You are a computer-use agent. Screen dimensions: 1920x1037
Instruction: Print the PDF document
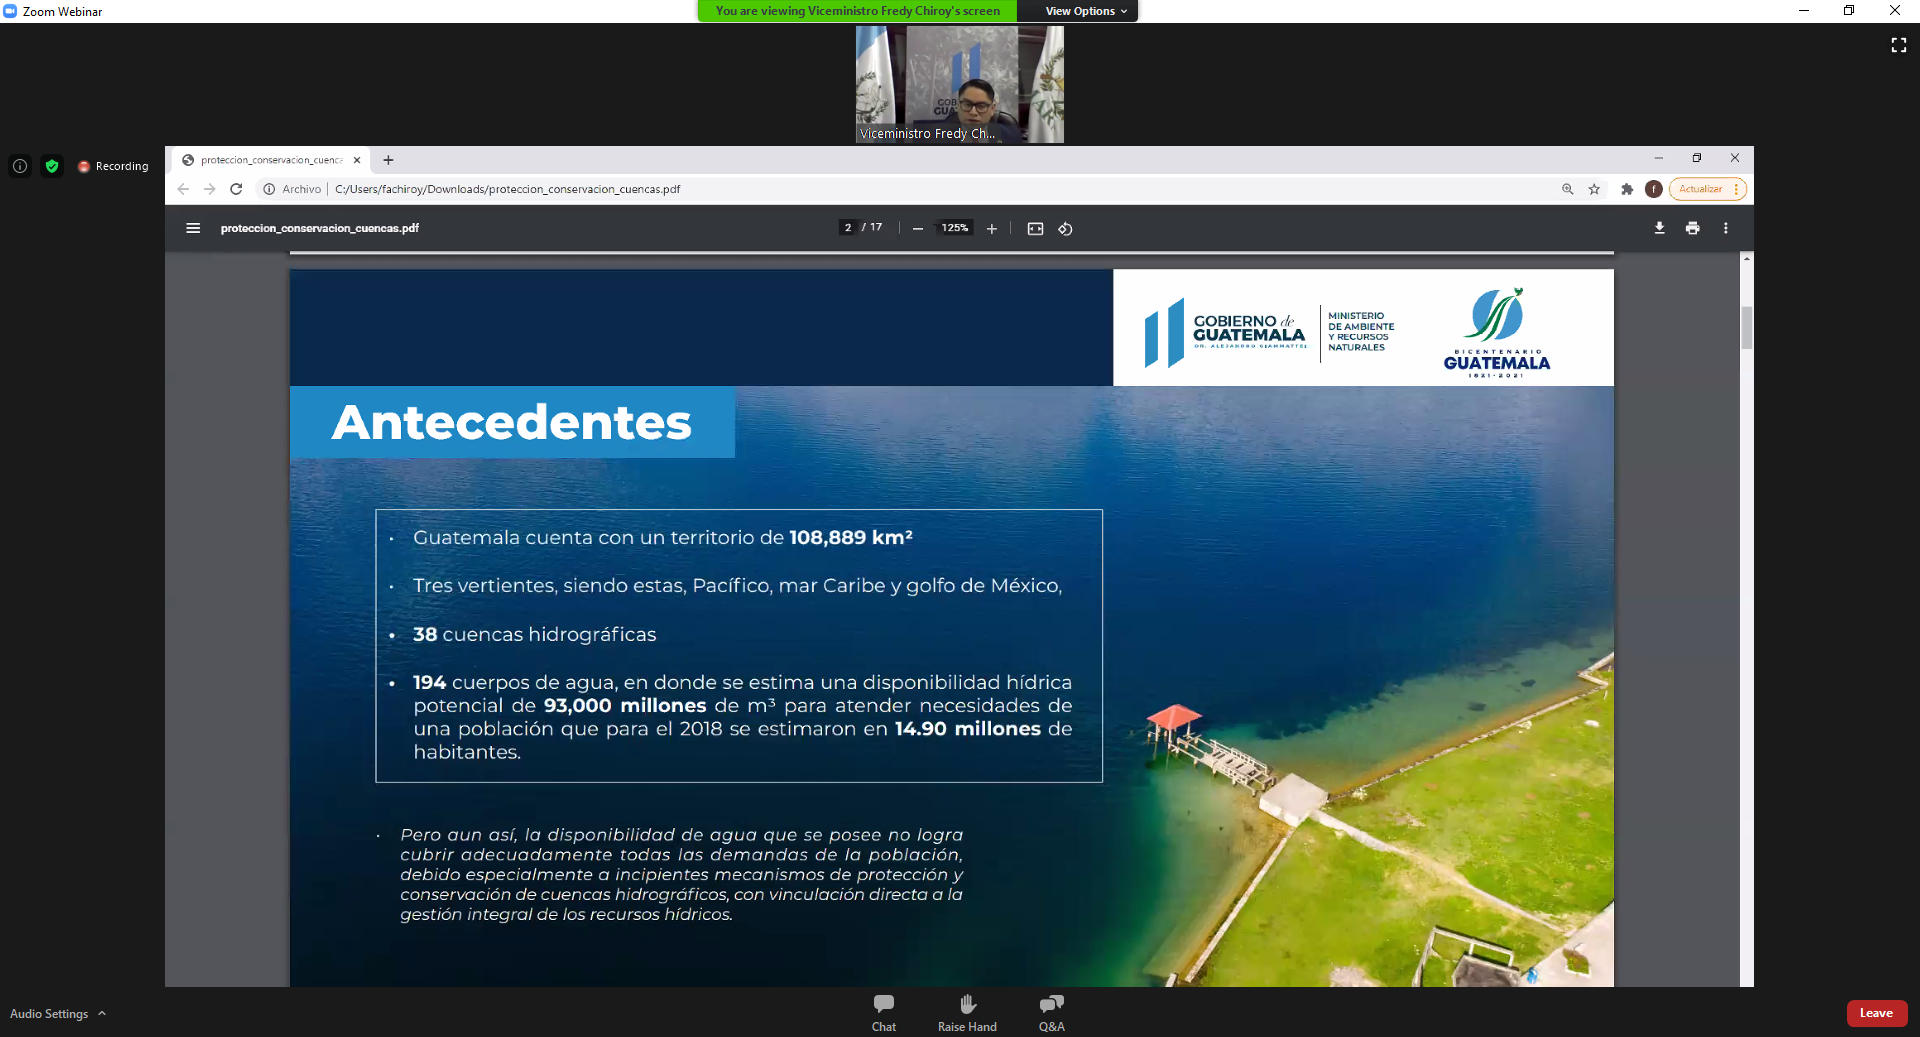coord(1692,228)
